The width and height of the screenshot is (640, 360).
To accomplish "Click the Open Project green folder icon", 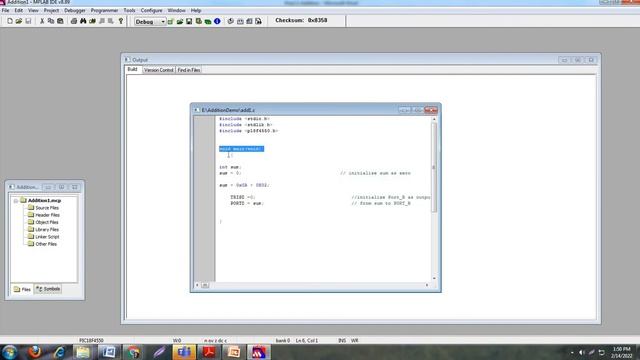I will [x=180, y=21].
